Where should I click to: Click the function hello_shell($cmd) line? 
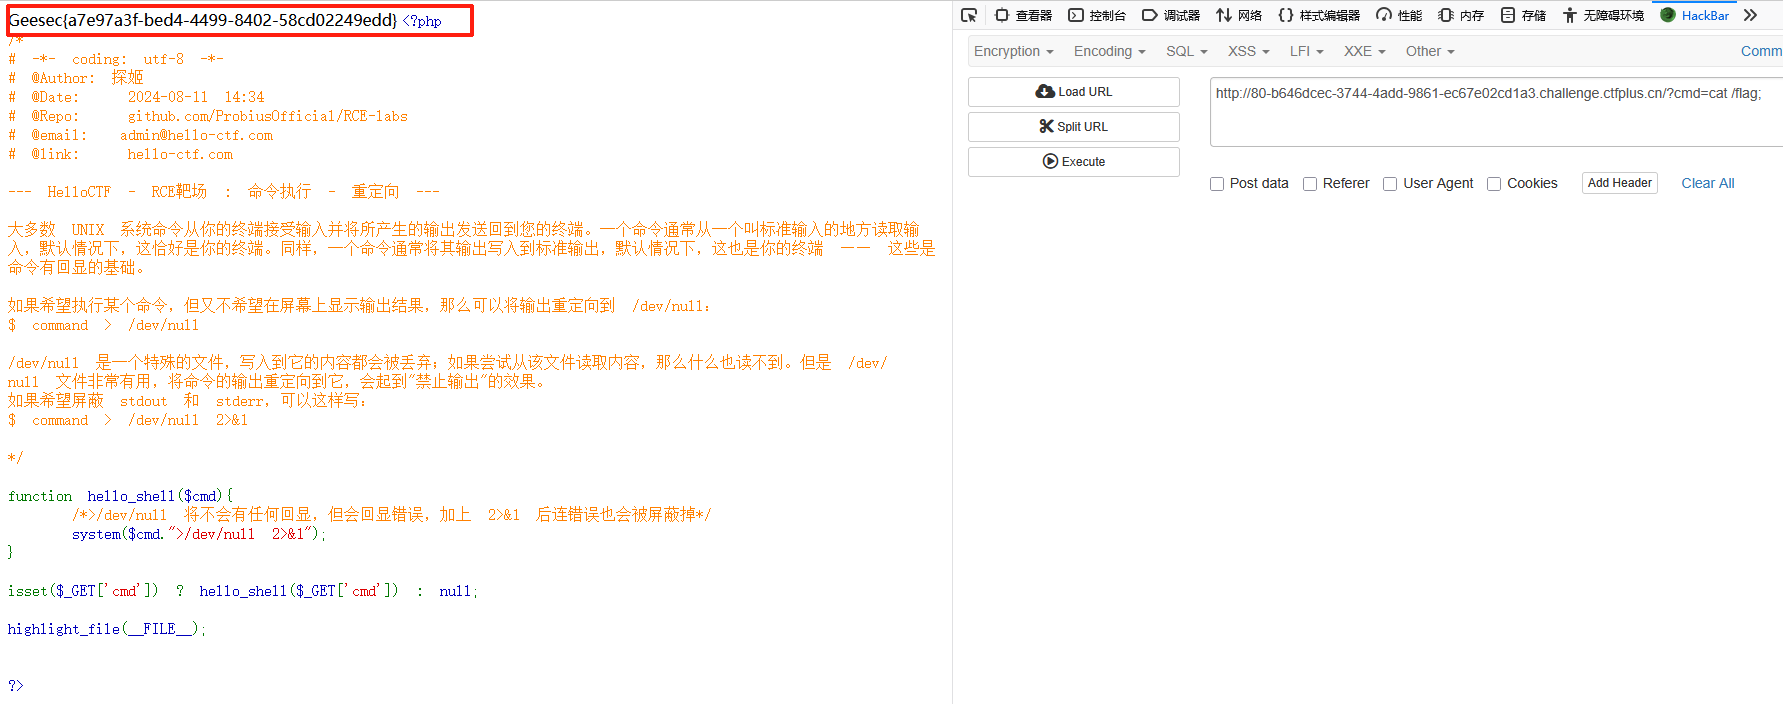coord(120,496)
